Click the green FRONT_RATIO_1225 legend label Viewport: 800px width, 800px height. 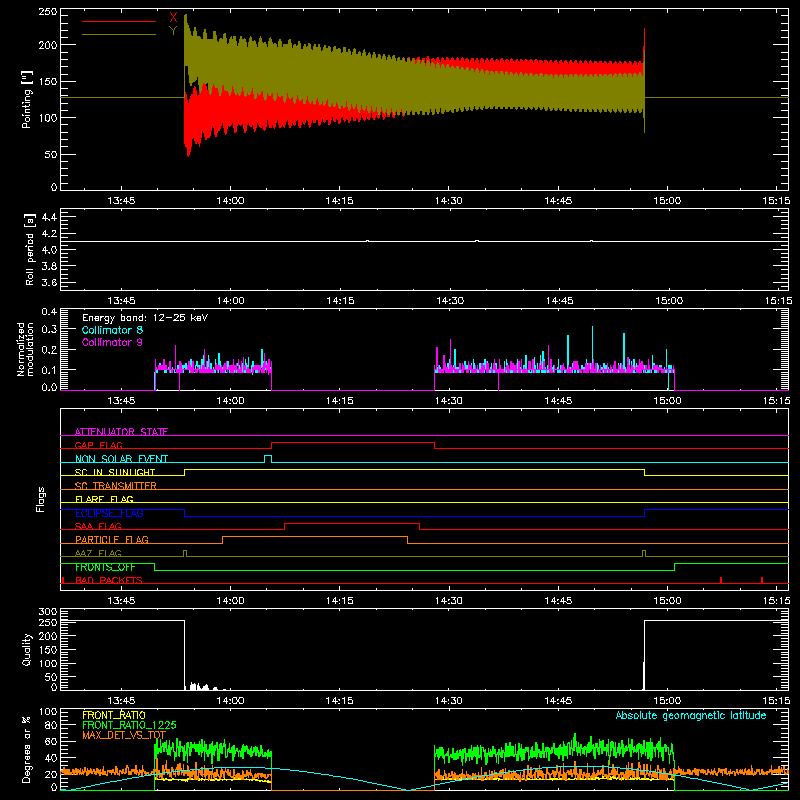pyautogui.click(x=129, y=725)
